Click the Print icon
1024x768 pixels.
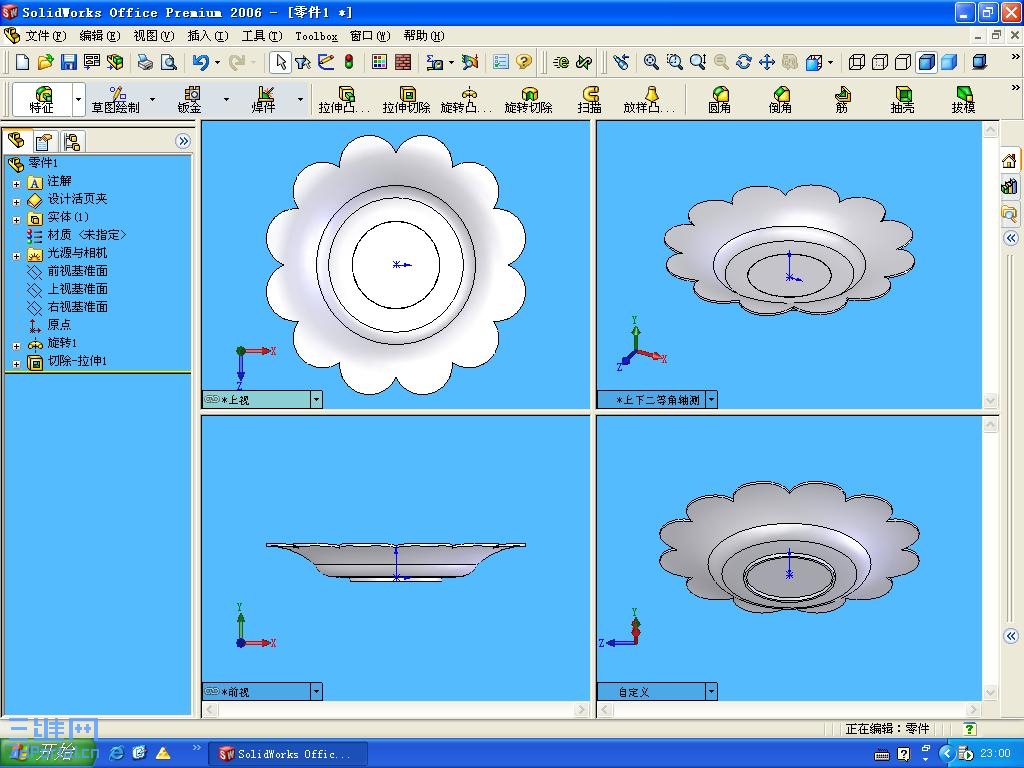tap(145, 62)
